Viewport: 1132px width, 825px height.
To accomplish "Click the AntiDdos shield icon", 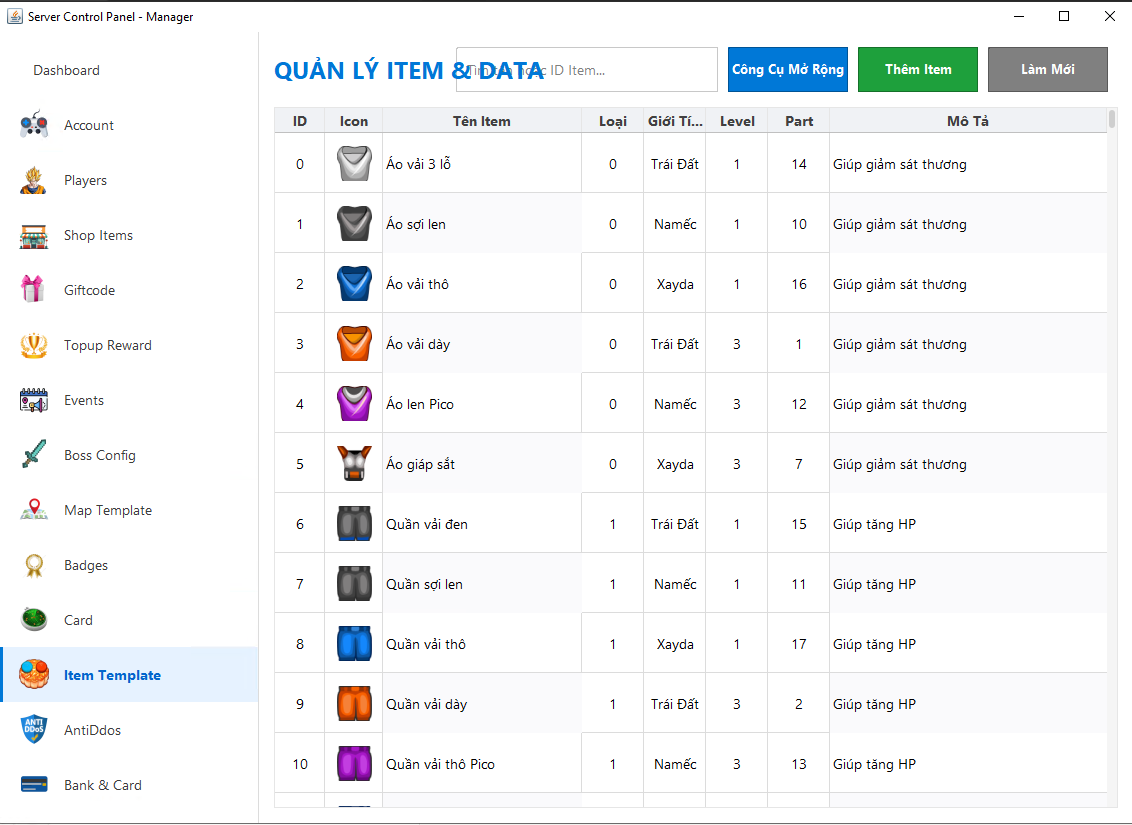I will pos(34,729).
